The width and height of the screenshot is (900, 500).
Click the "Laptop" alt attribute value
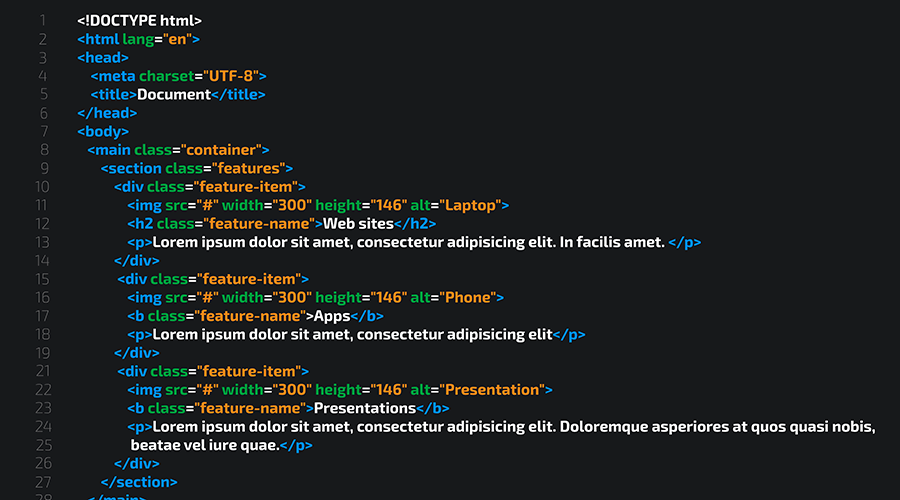[x=468, y=205]
